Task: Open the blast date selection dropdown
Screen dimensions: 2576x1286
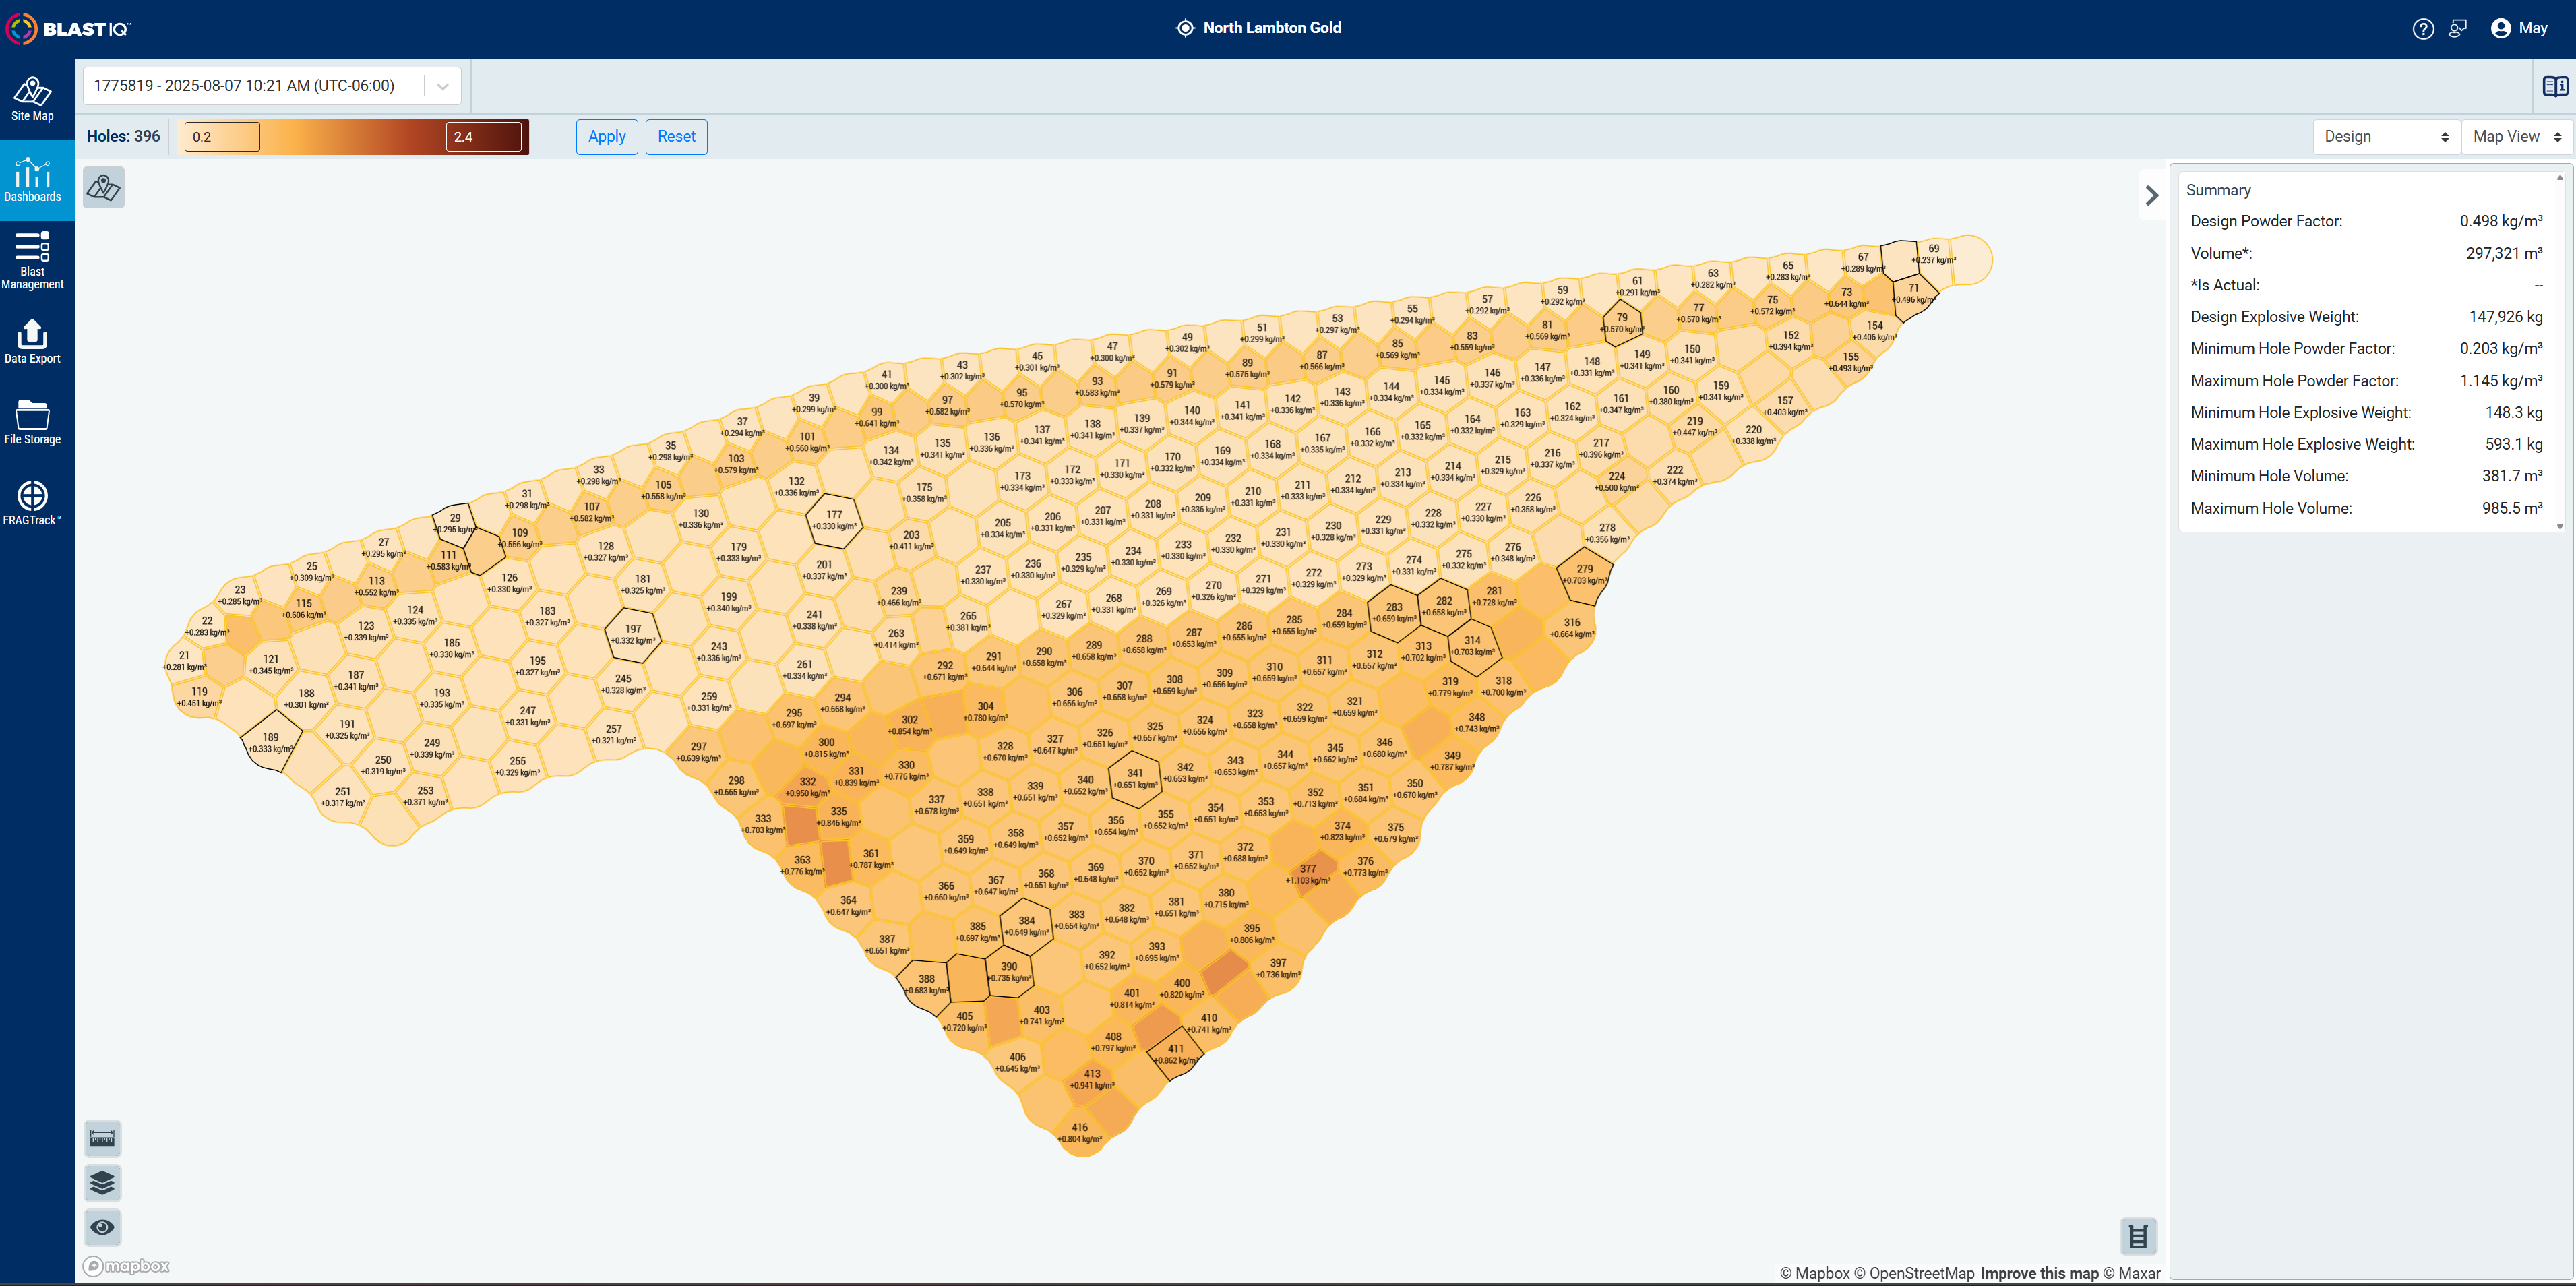Action: tap(272, 86)
